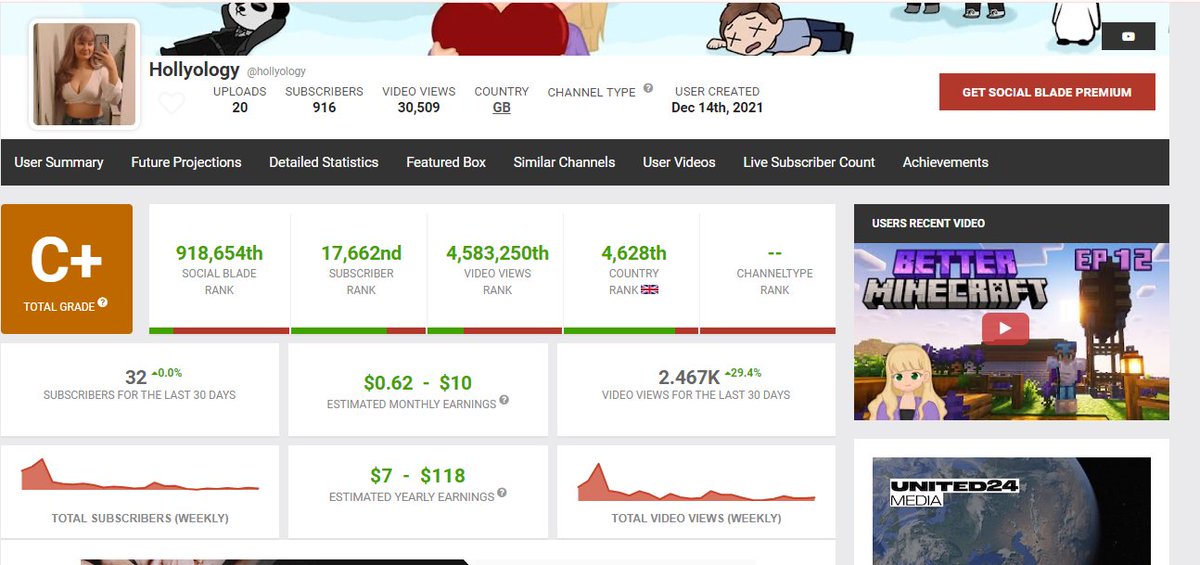Screen dimensions: 1200x565
Task: Go to the Detailed Statistics tab
Action: (324, 162)
